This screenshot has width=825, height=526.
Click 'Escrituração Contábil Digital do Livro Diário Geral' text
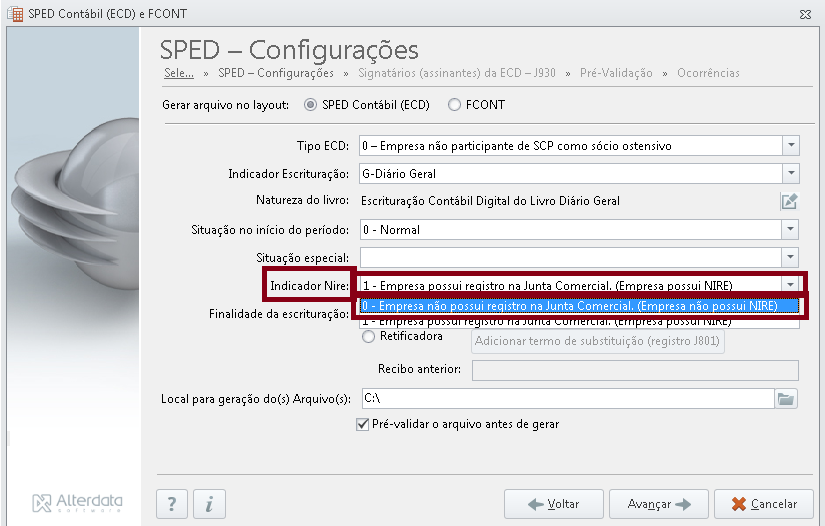coord(490,201)
